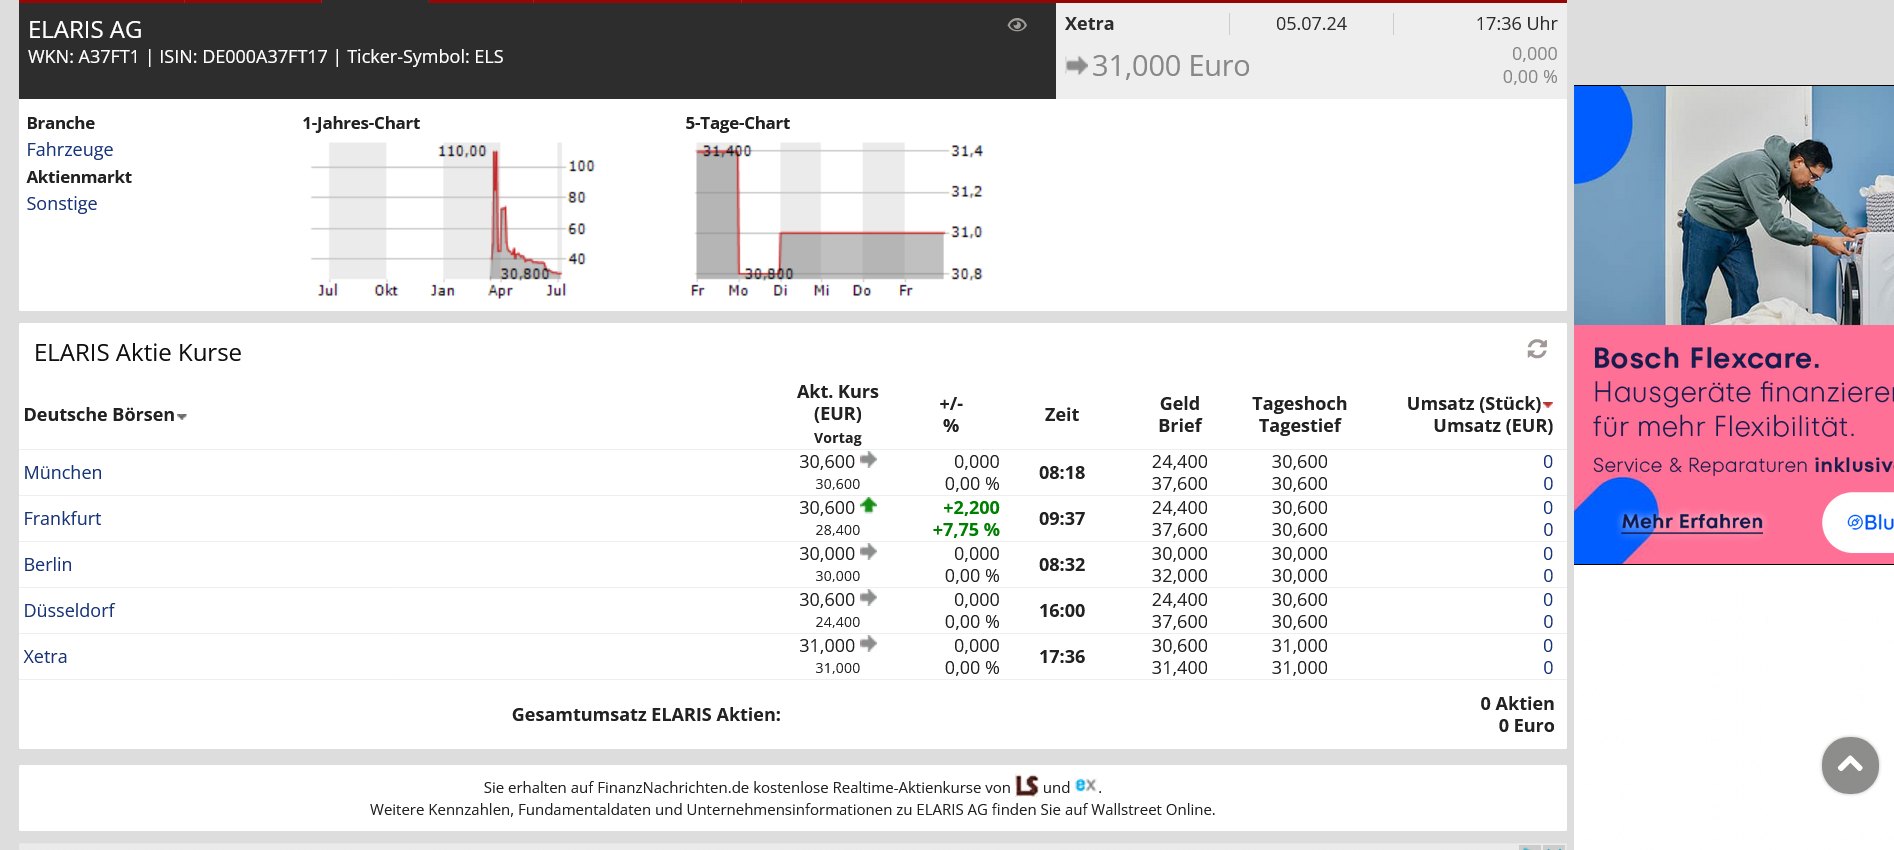Expand the Deutsche Börsen dropdown
The height and width of the screenshot is (850, 1894).
[182, 416]
